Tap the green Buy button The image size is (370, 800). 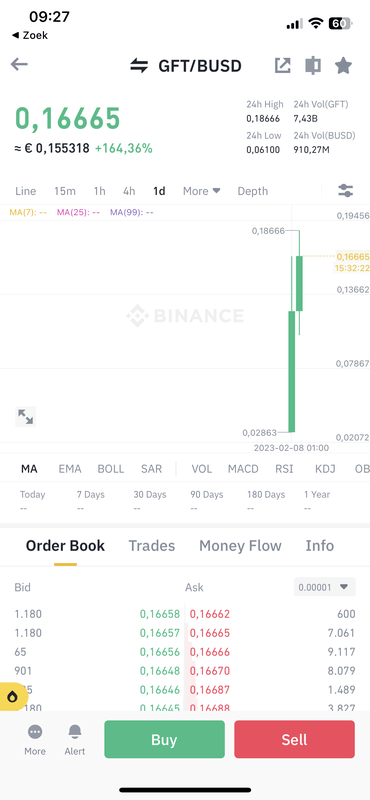pyautogui.click(x=164, y=739)
